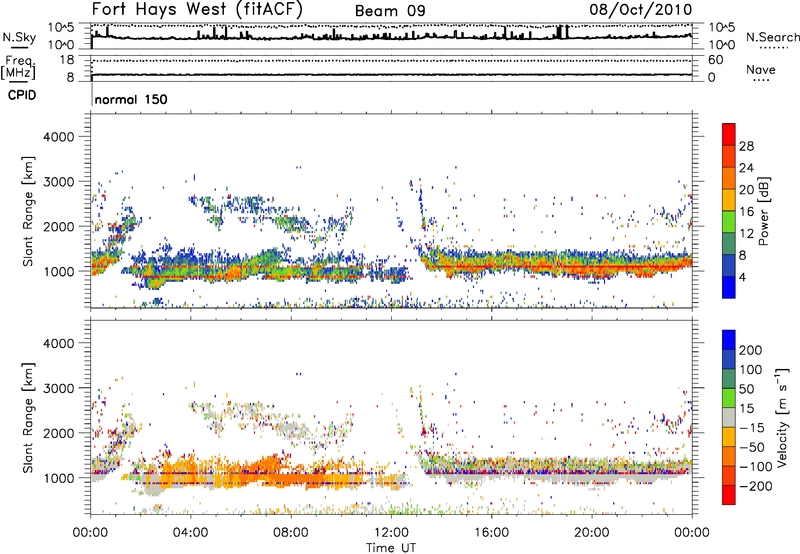Viewport: 800px width, 554px height.
Task: Click the '60' Nave axis tick
Action: click(715, 60)
